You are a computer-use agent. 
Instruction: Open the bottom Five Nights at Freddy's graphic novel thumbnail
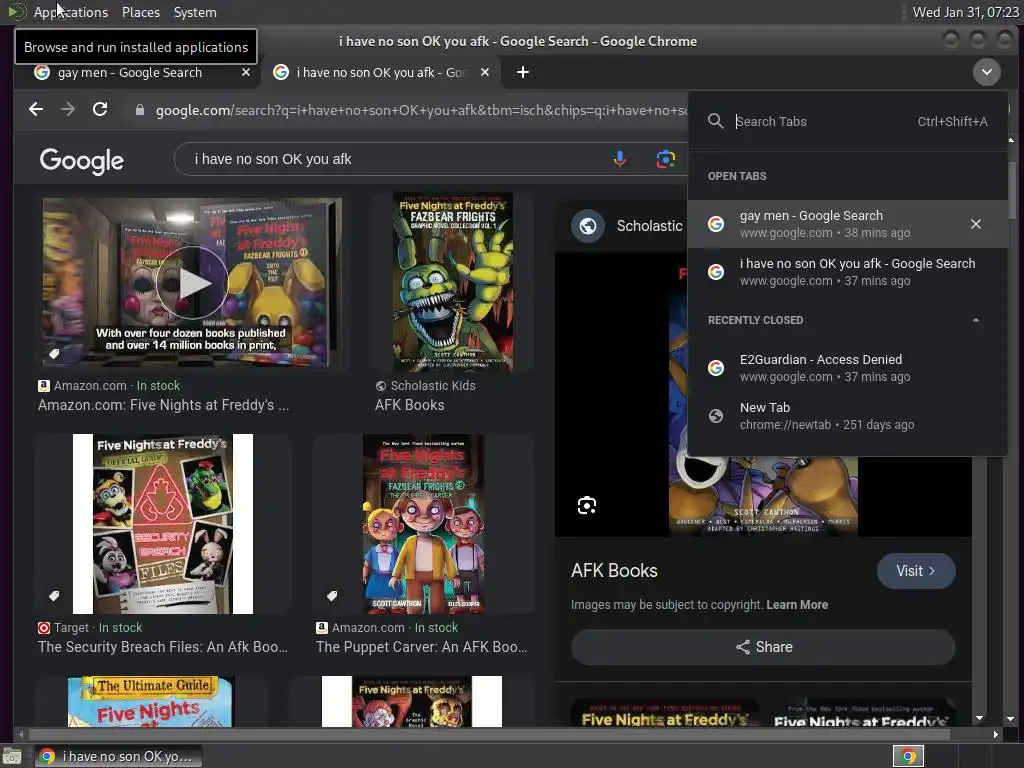411,701
